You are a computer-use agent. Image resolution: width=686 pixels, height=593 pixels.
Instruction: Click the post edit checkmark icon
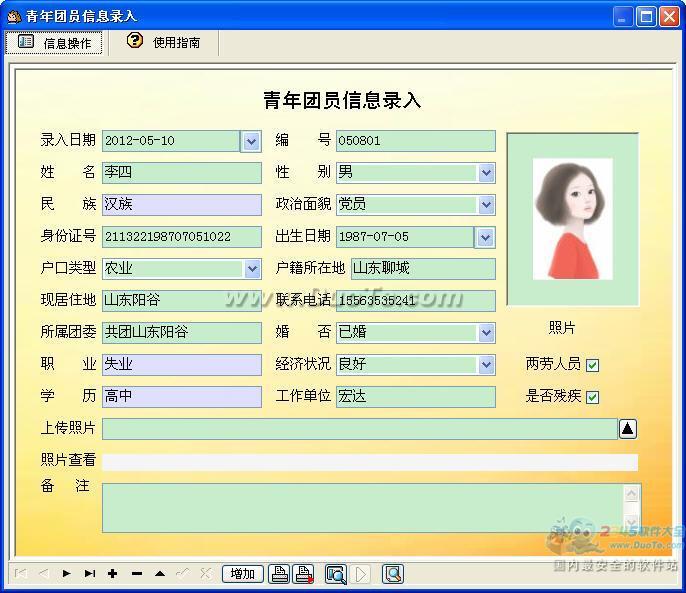tap(183, 573)
